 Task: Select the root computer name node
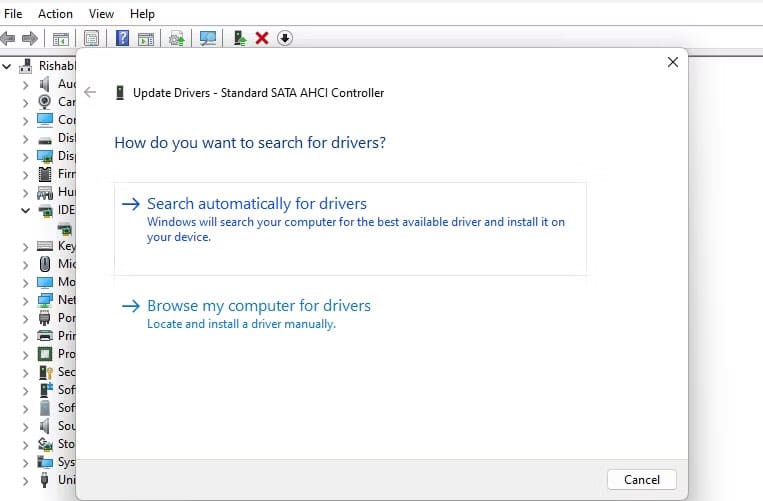pos(57,66)
